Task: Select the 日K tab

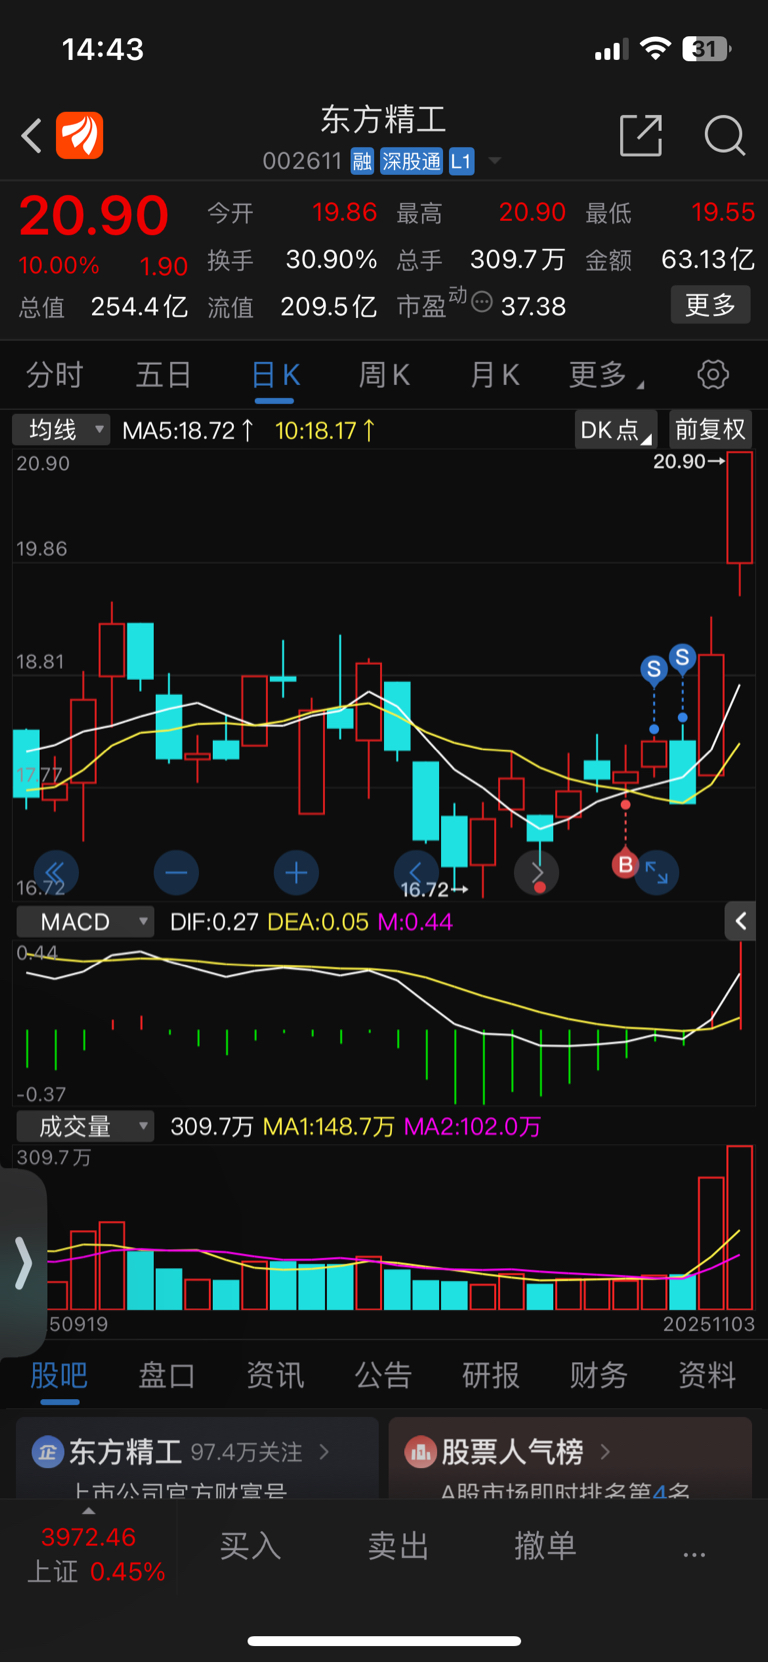Action: pyautogui.click(x=275, y=375)
